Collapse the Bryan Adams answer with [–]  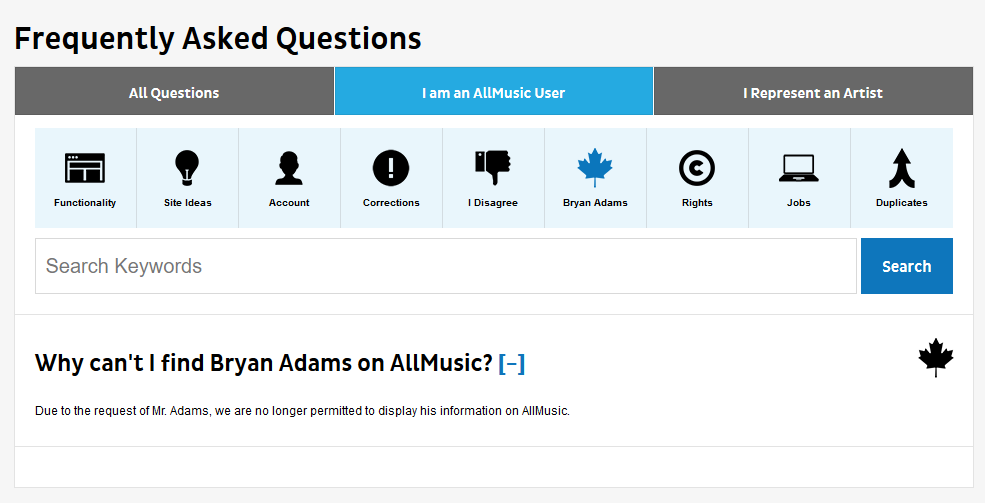[x=511, y=363]
